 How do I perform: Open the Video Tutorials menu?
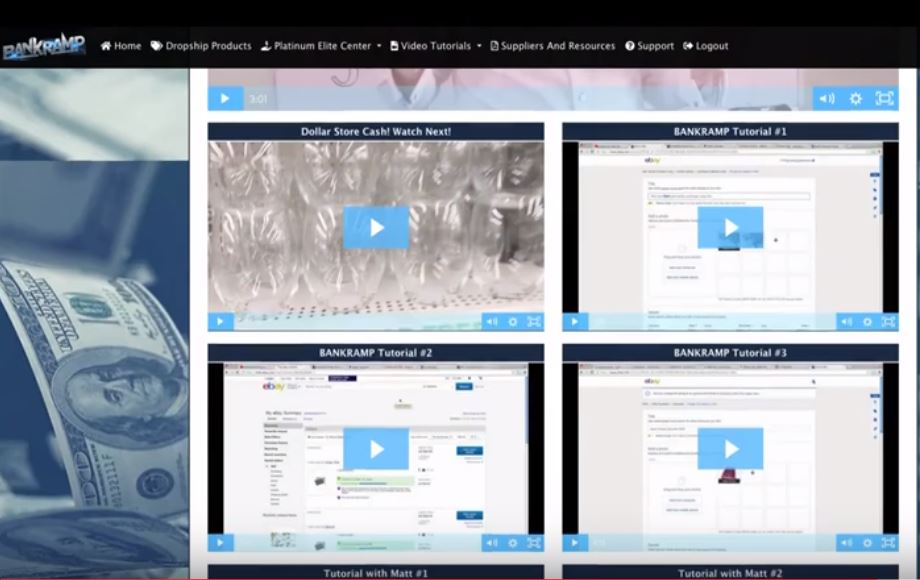(435, 46)
